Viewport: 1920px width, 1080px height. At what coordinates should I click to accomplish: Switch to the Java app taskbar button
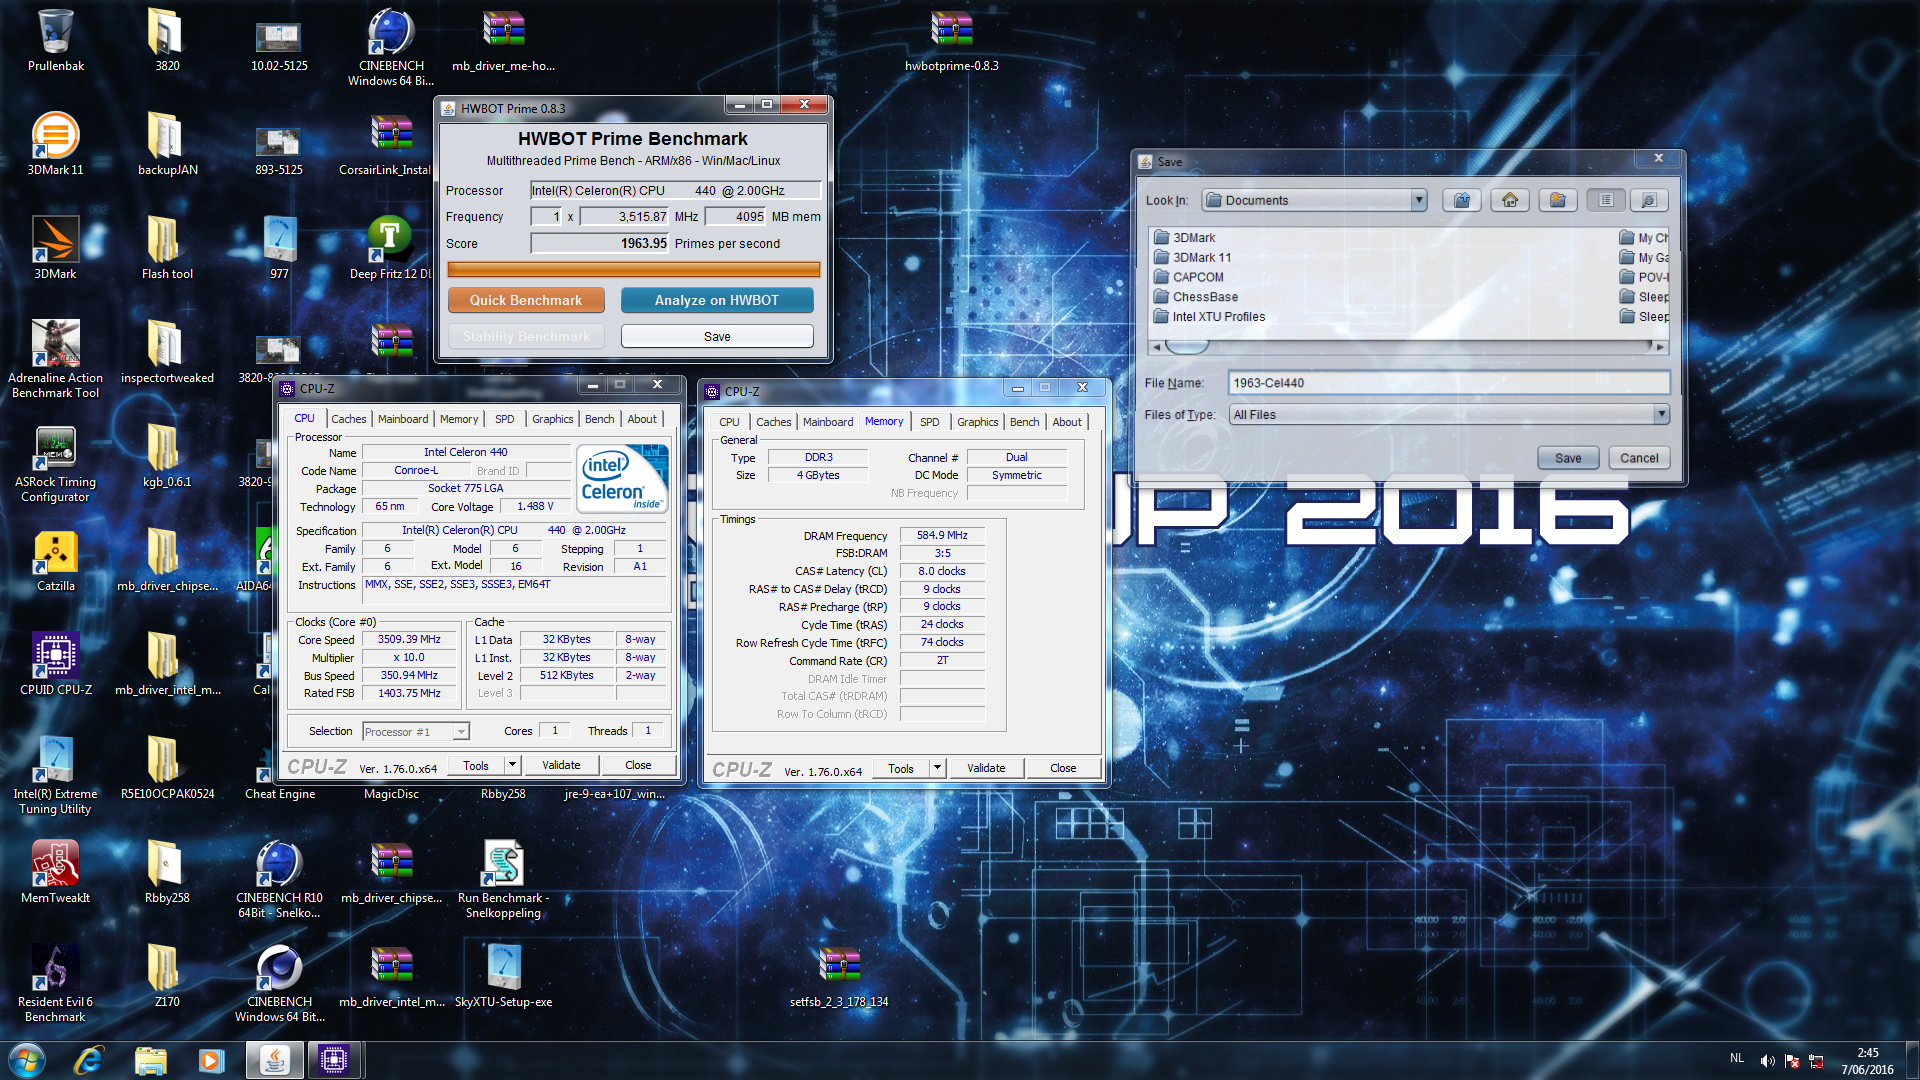[x=275, y=1060]
